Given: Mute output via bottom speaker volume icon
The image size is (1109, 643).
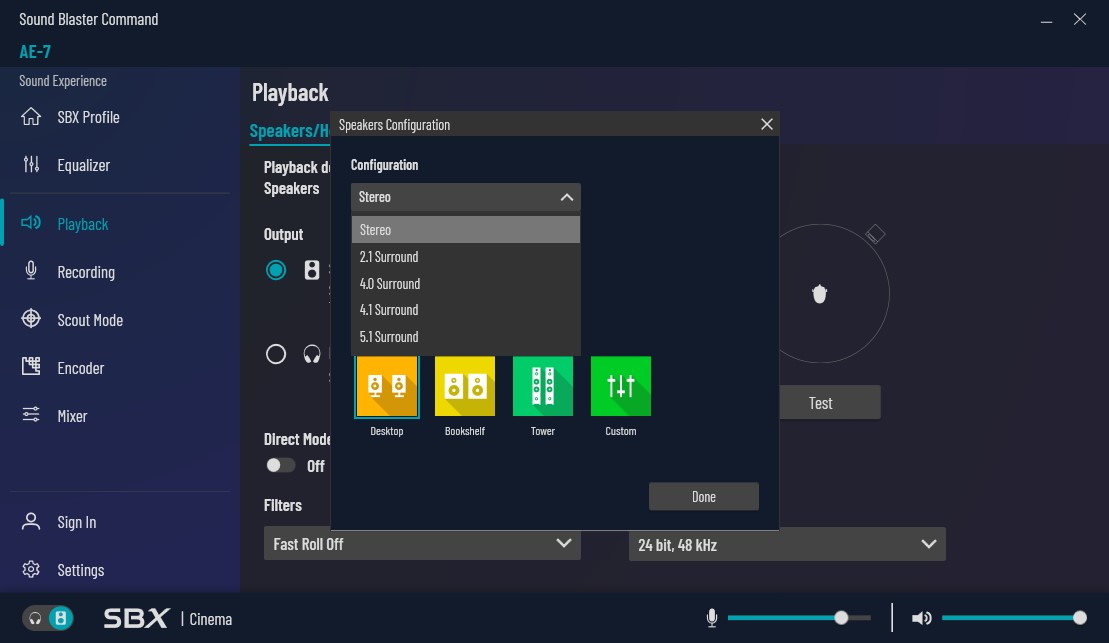Looking at the screenshot, I should pos(922,618).
